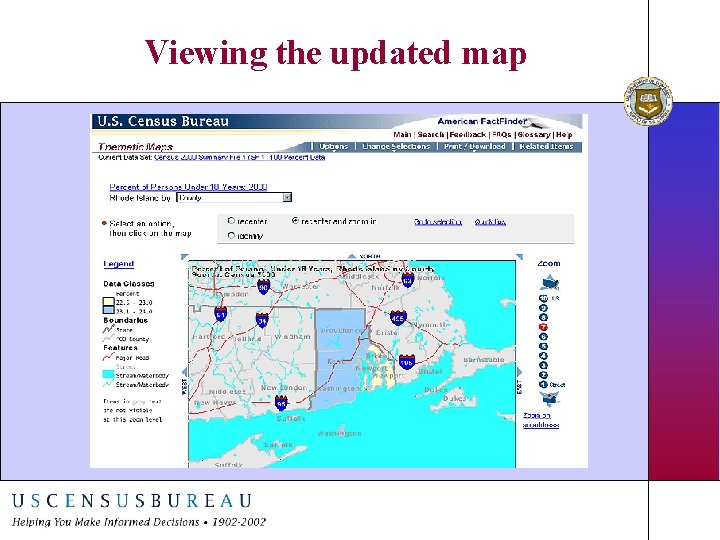Screen dimensions: 720x540
Task: Click the 'Barnstable' label on the map
Action: (484, 360)
